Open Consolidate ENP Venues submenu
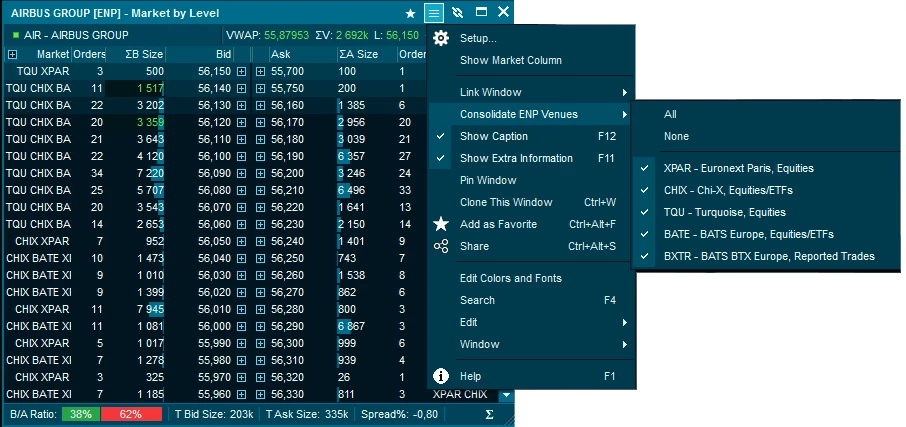 point(530,114)
